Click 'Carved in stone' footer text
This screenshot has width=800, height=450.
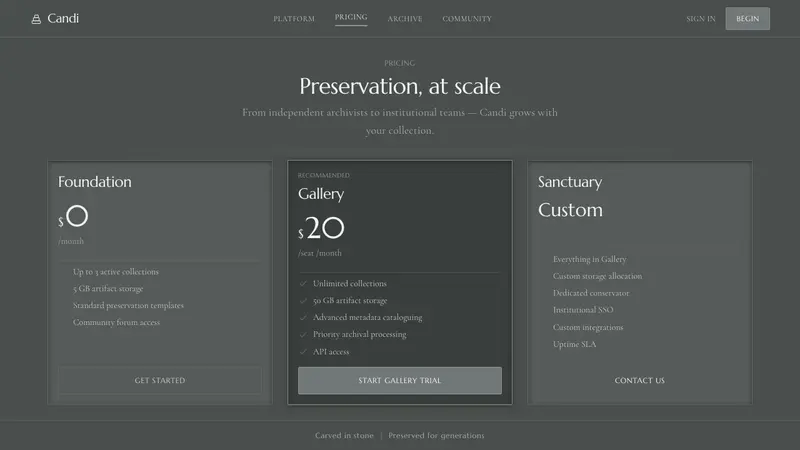tap(344, 435)
